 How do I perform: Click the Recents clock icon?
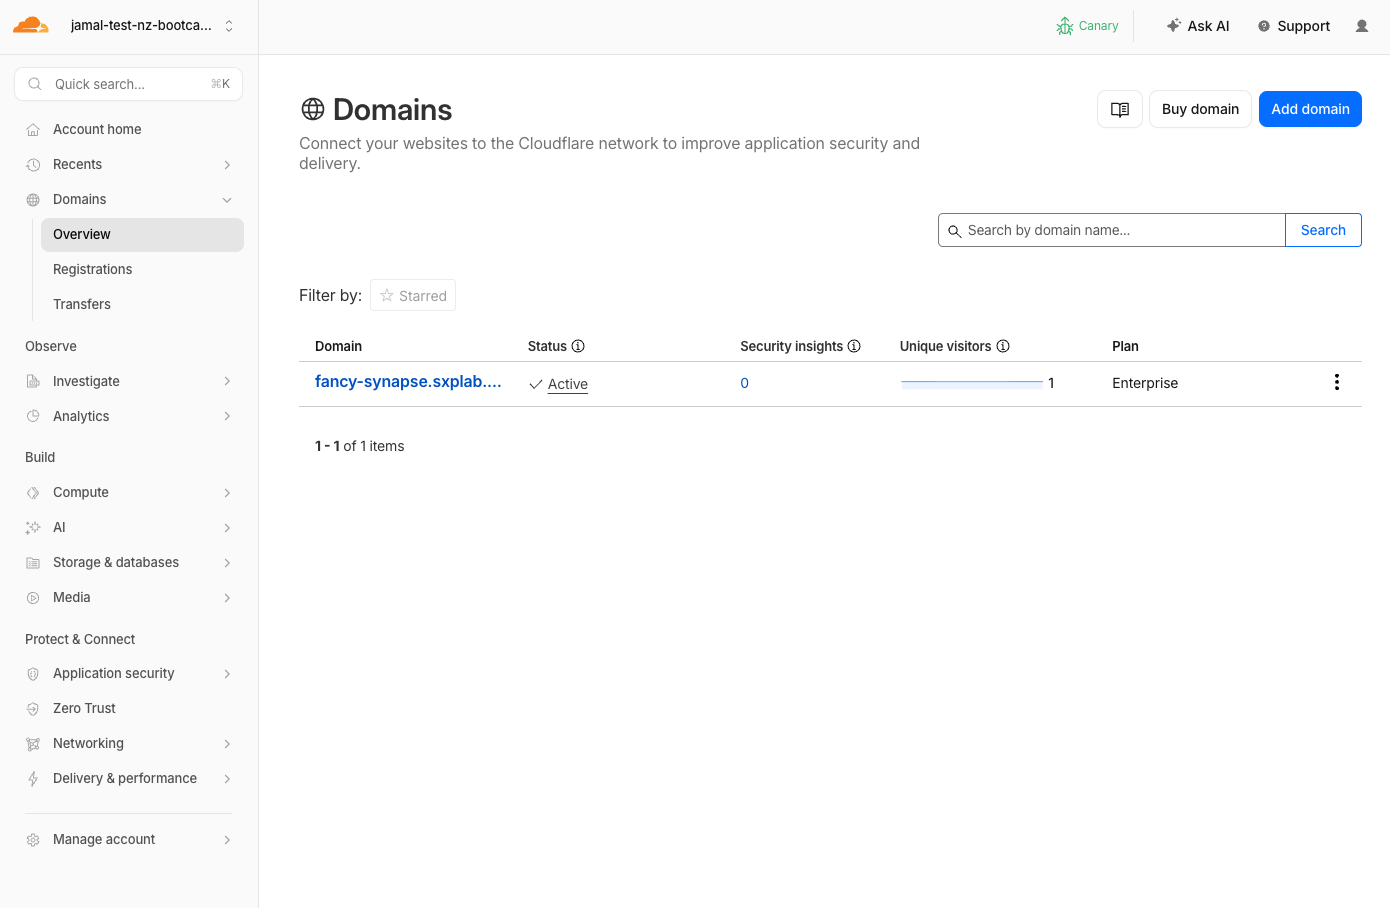[x=33, y=165]
